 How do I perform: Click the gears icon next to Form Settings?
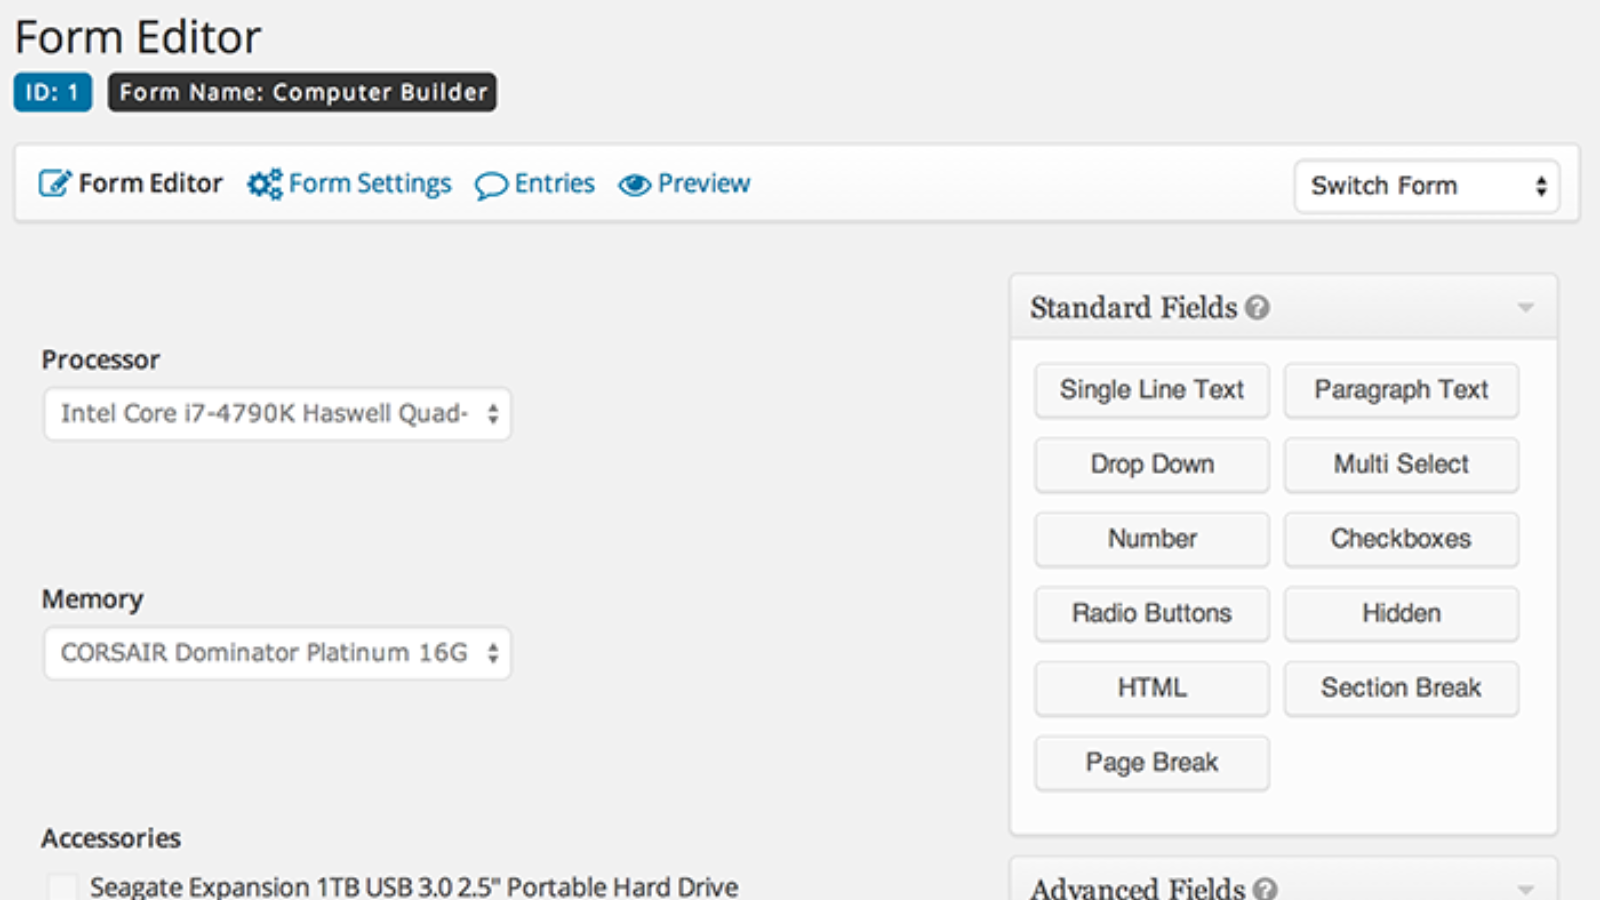tap(263, 183)
